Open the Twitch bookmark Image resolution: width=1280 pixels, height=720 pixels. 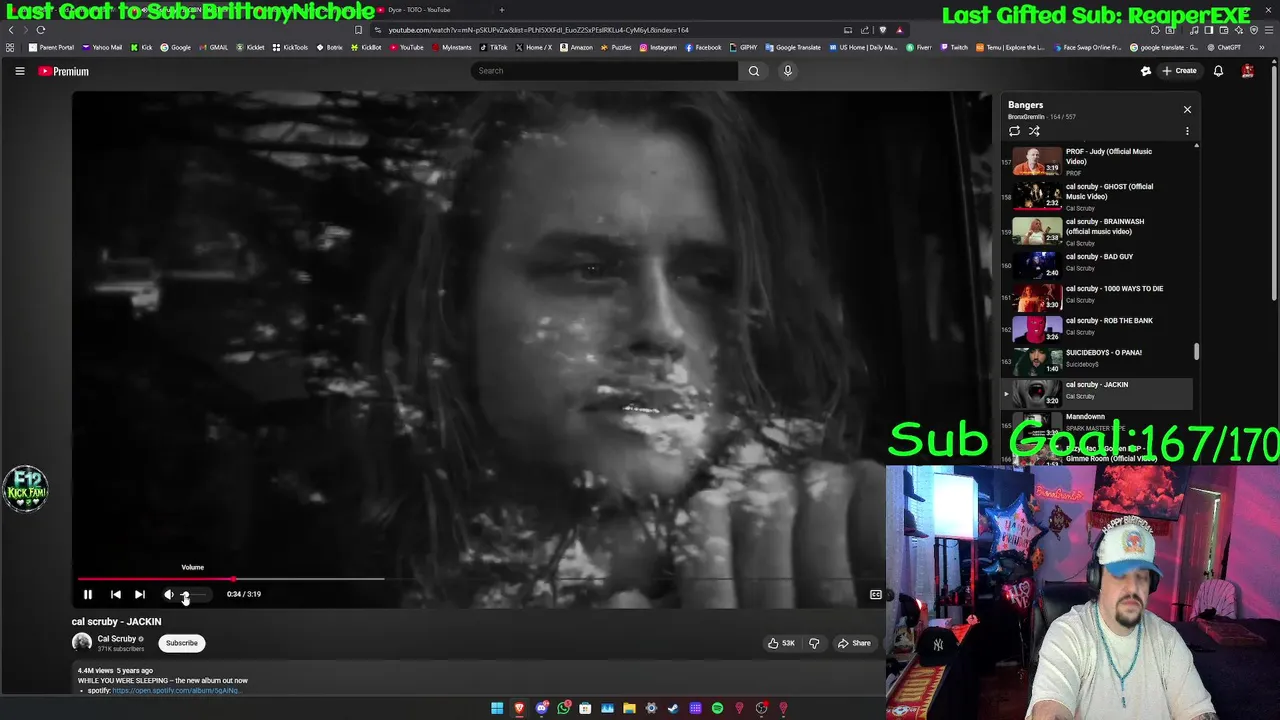click(x=953, y=47)
